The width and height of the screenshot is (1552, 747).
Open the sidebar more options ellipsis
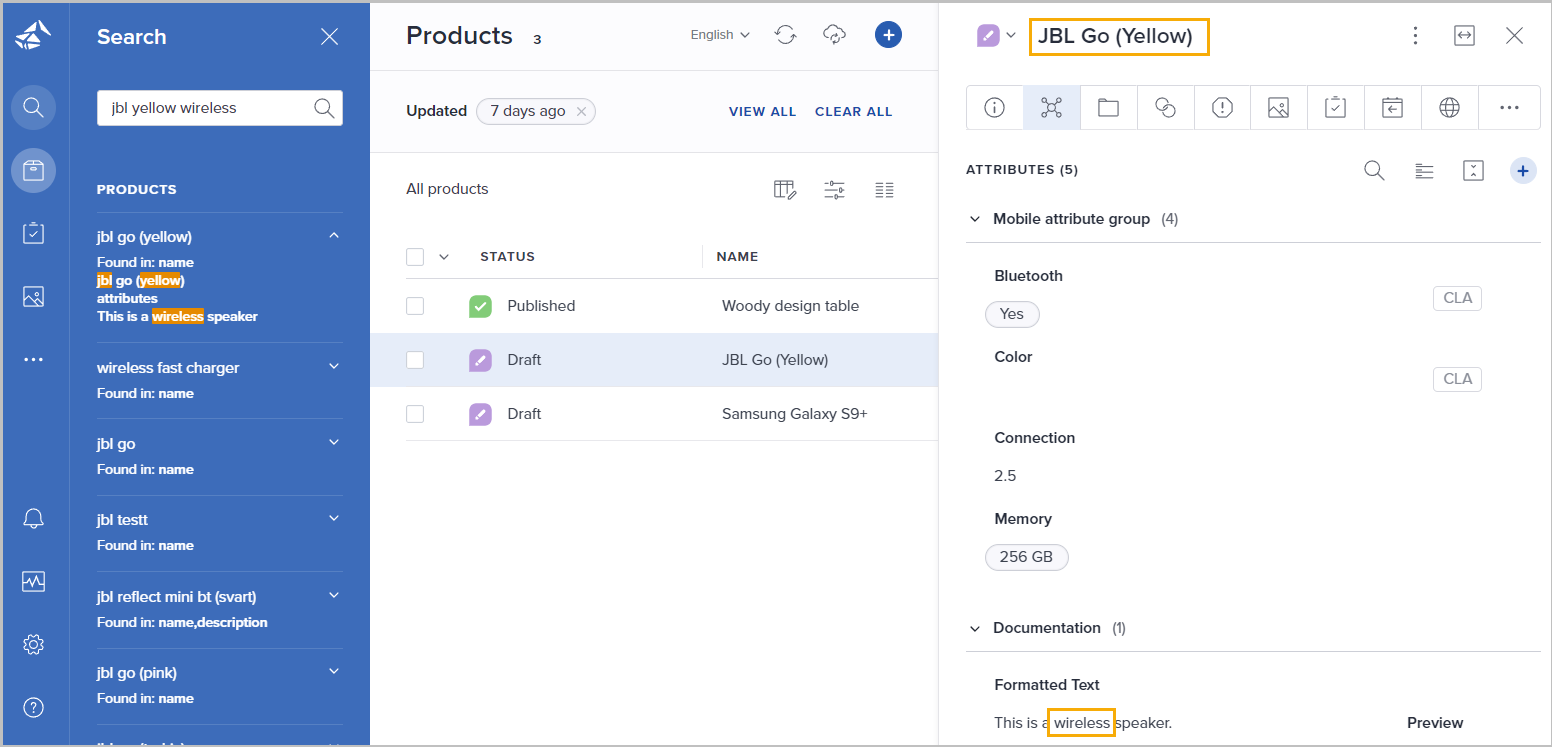pyautogui.click(x=33, y=359)
